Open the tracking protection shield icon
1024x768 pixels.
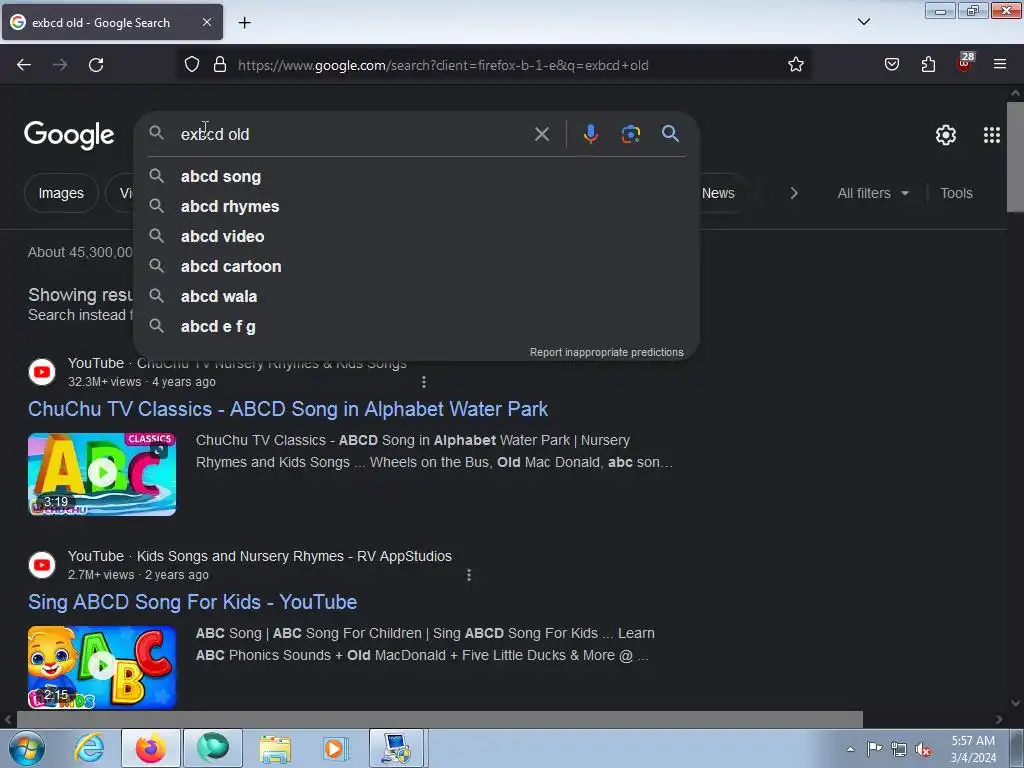click(191, 65)
